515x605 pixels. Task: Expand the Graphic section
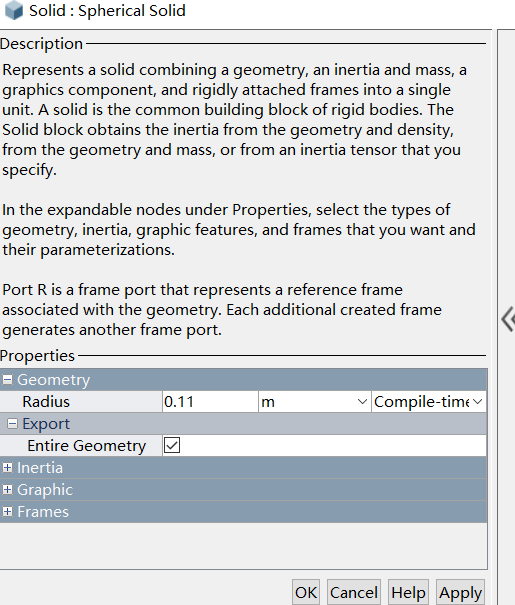(x=7, y=490)
